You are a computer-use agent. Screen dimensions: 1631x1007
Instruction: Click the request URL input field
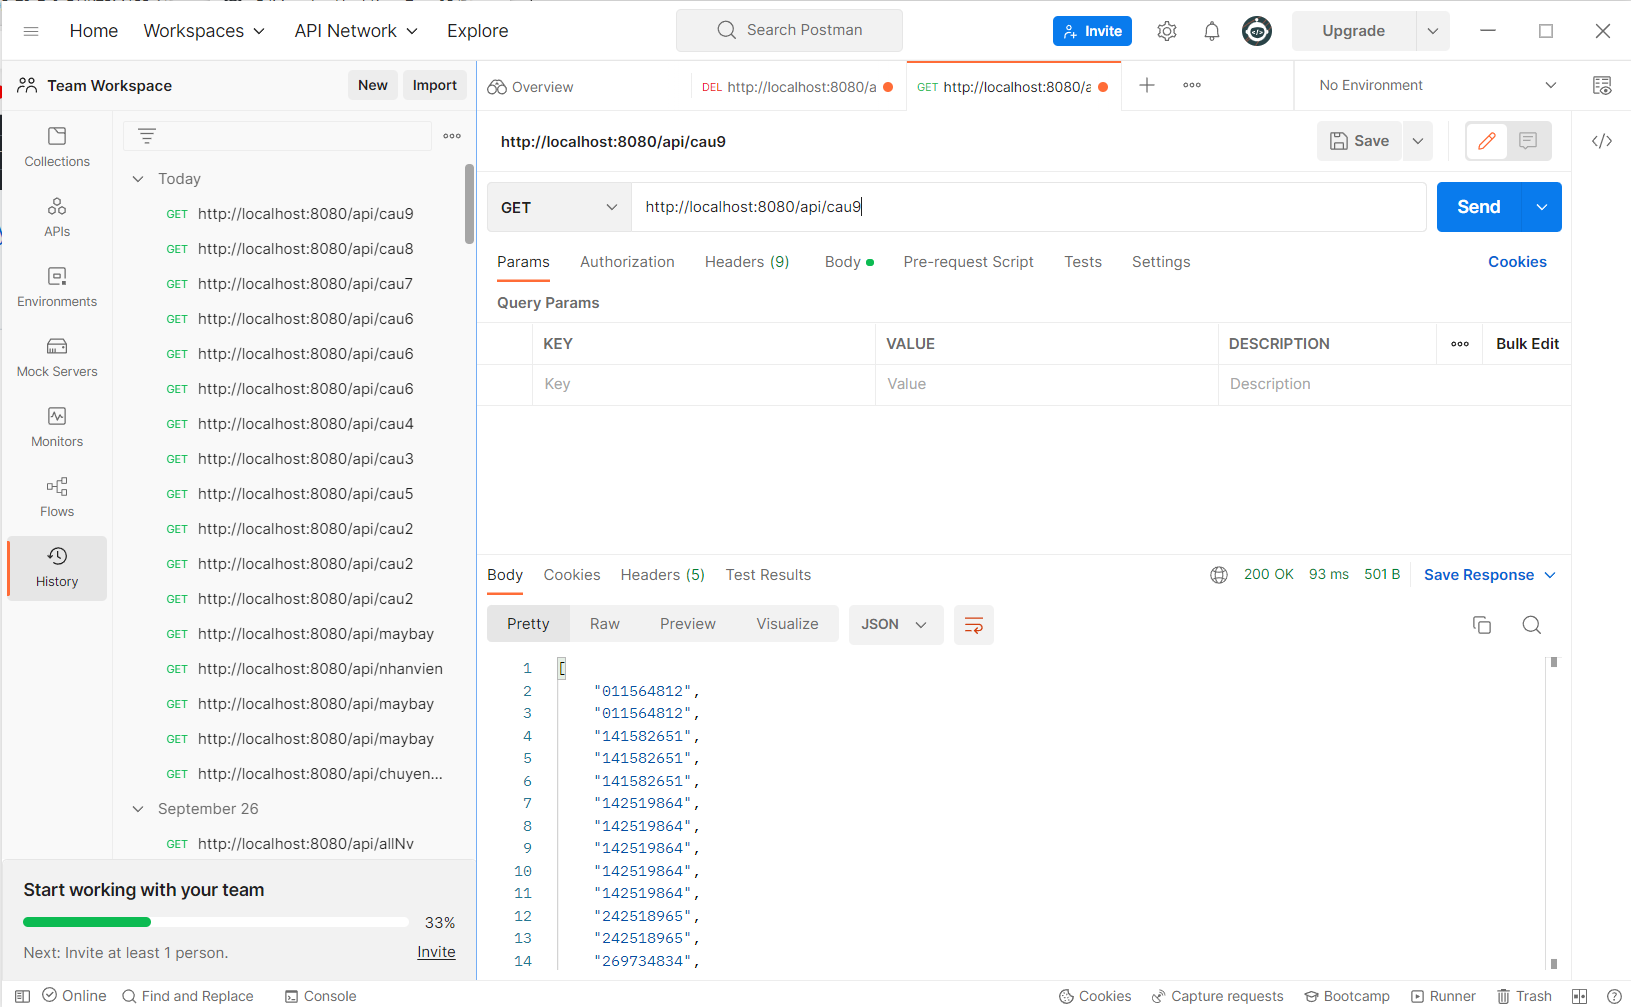coord(1029,207)
